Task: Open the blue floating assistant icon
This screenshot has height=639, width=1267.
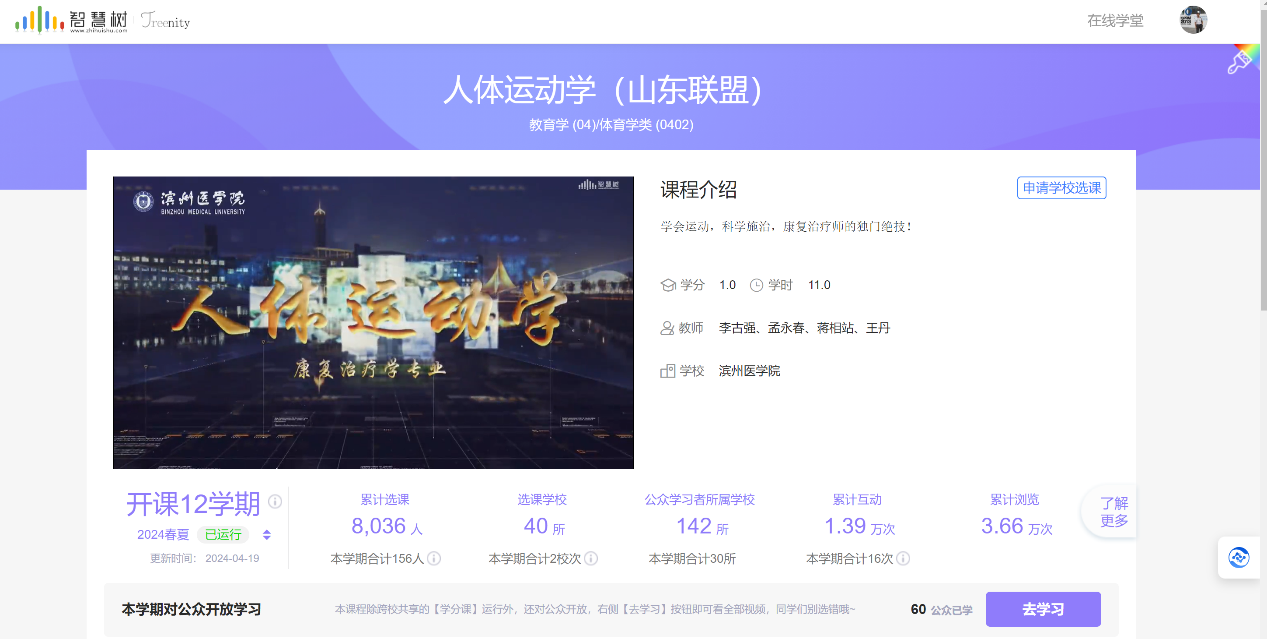Action: pos(1239,557)
